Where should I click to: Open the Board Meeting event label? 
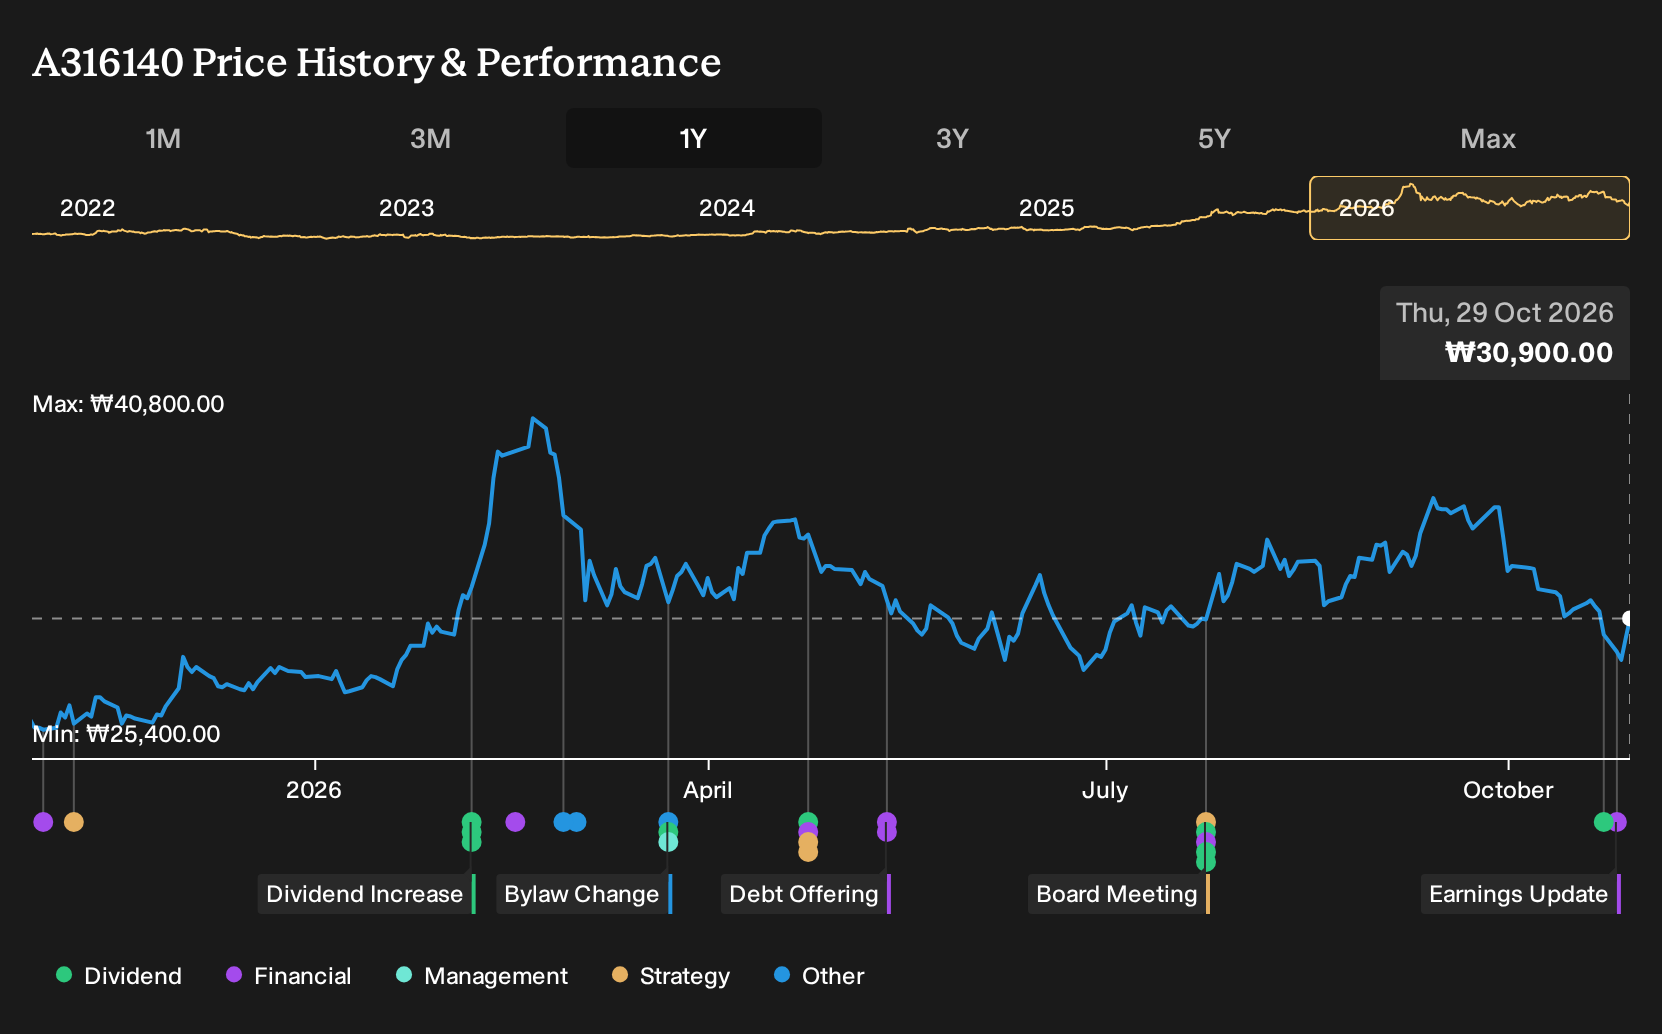(x=1118, y=894)
